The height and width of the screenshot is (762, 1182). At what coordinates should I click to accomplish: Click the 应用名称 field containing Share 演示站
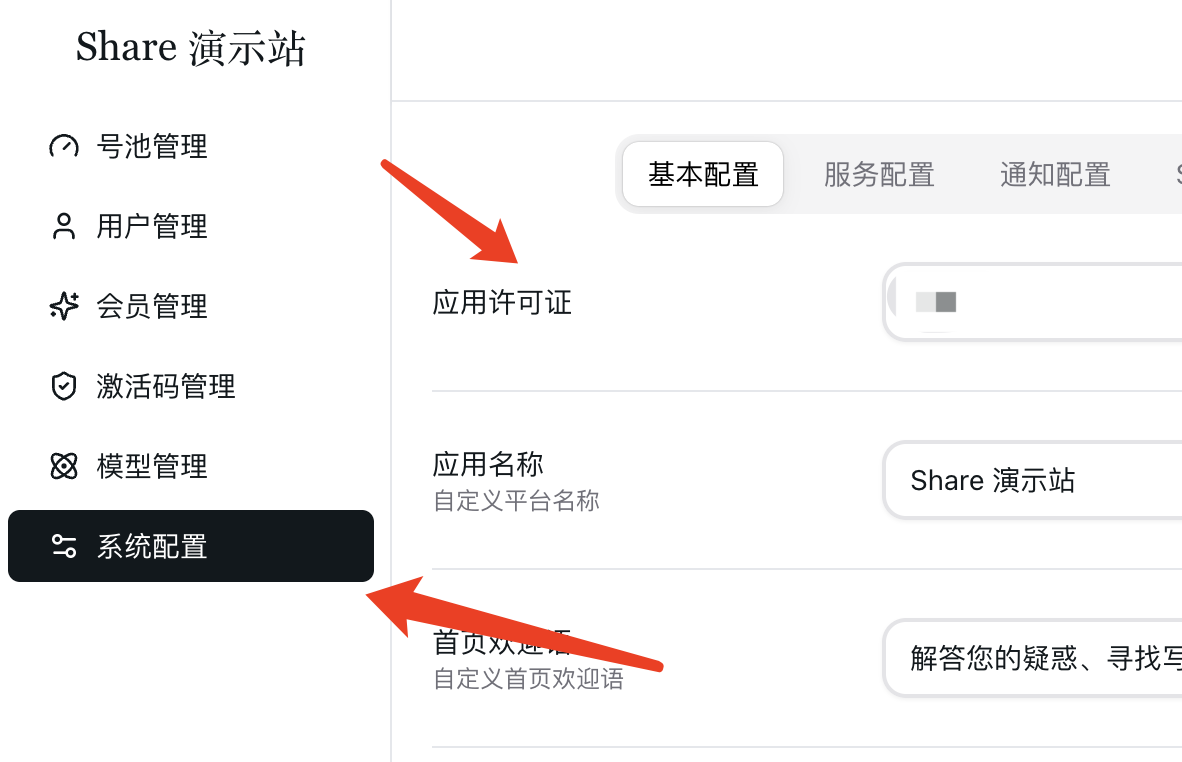(x=1033, y=480)
